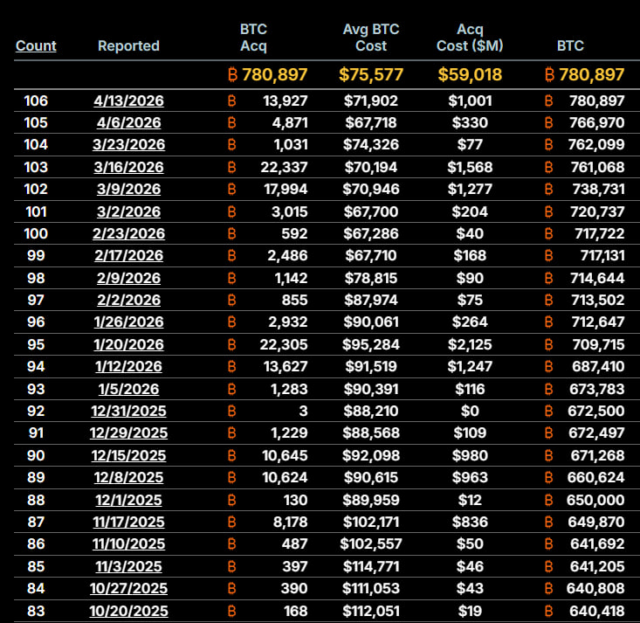Click the Avg BTC Cost column header
Screen dimensions: 640x623
pos(371,38)
